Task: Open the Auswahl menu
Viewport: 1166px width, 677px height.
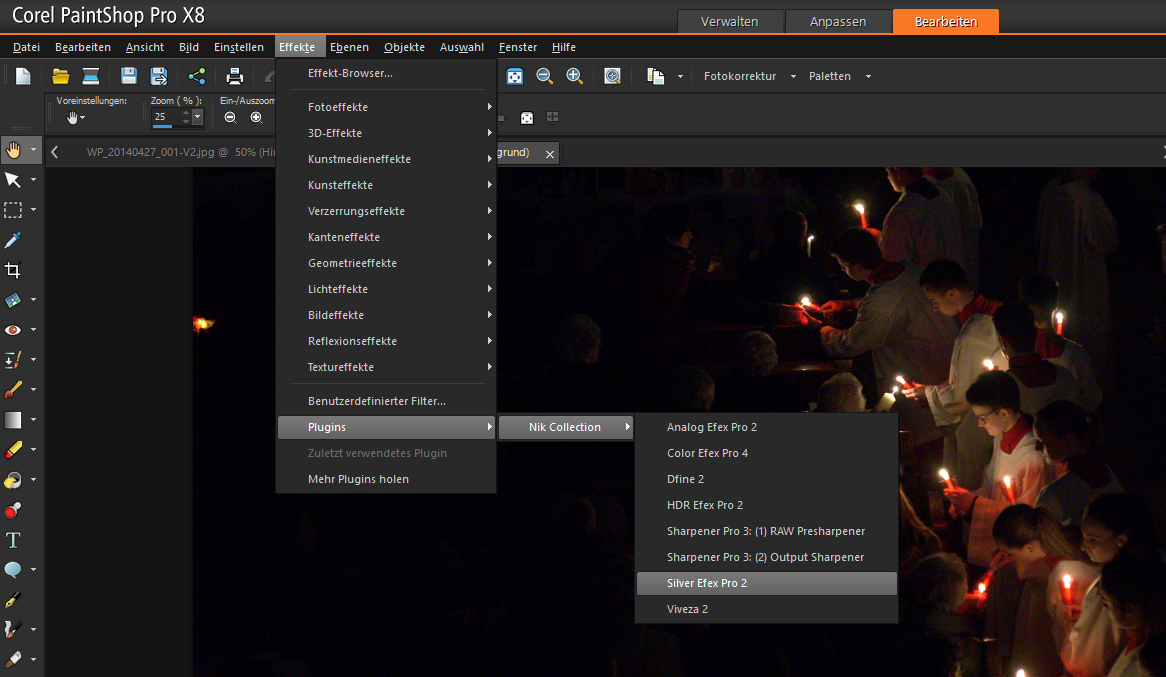Action: 462,47
